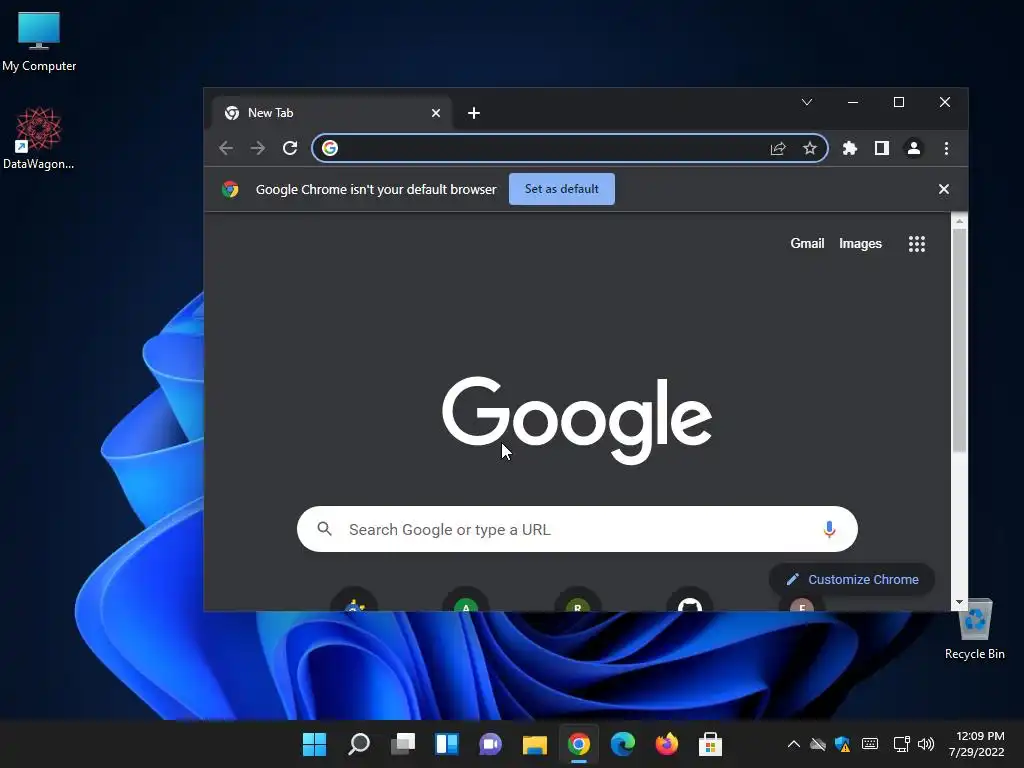Open the green 'A' shortcut tile
Image resolution: width=1024 pixels, height=768 pixels.
point(466,602)
